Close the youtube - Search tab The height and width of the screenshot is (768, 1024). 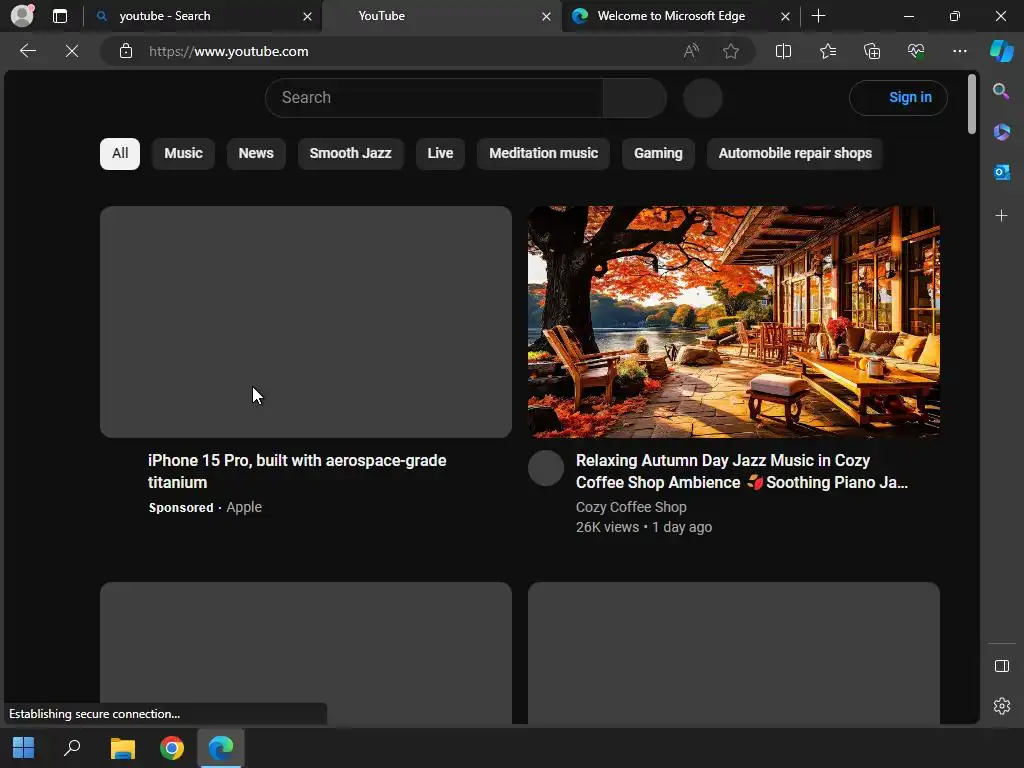[x=307, y=16]
